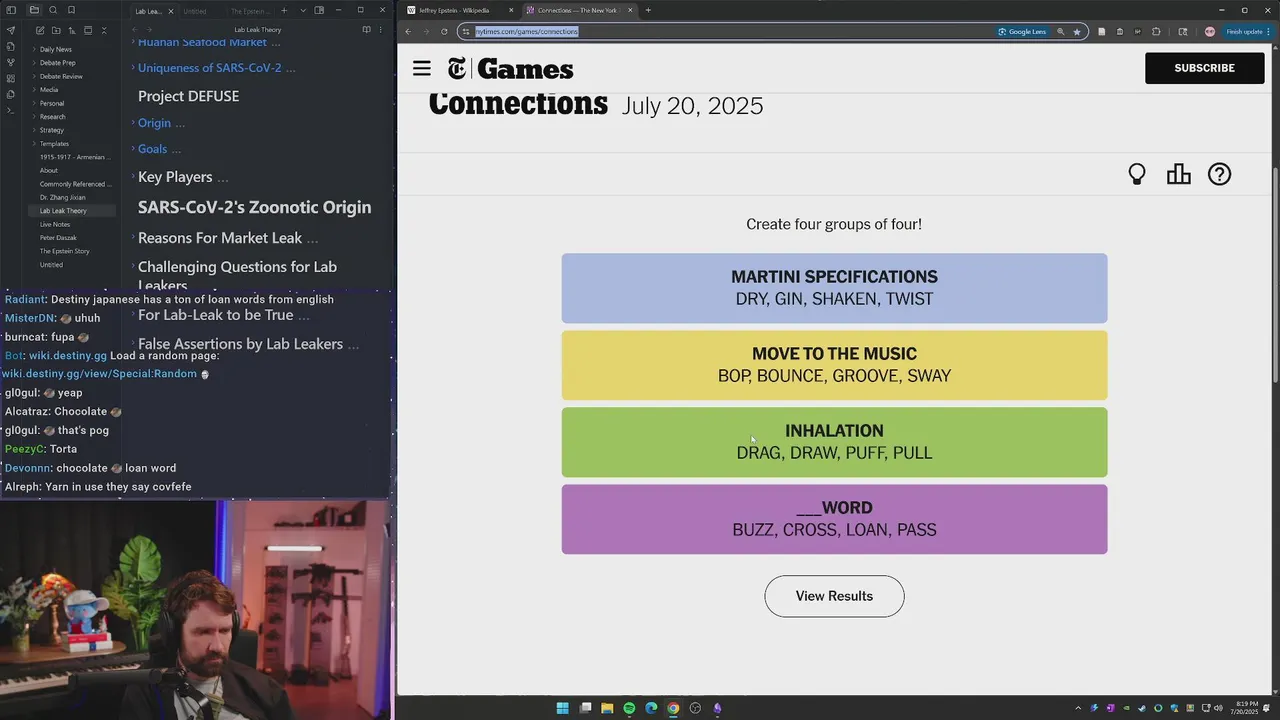The width and height of the screenshot is (1280, 720).
Task: Open the NYT Games hamburger menu
Action: pos(422,68)
